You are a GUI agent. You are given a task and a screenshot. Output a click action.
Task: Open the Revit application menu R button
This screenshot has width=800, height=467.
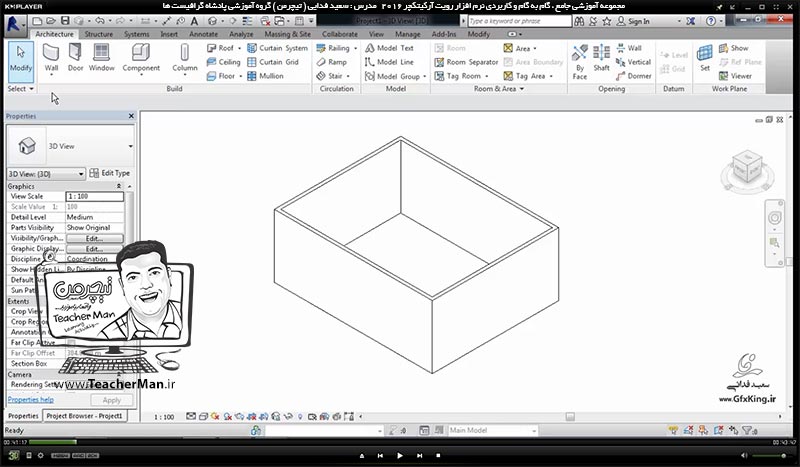coord(14,24)
